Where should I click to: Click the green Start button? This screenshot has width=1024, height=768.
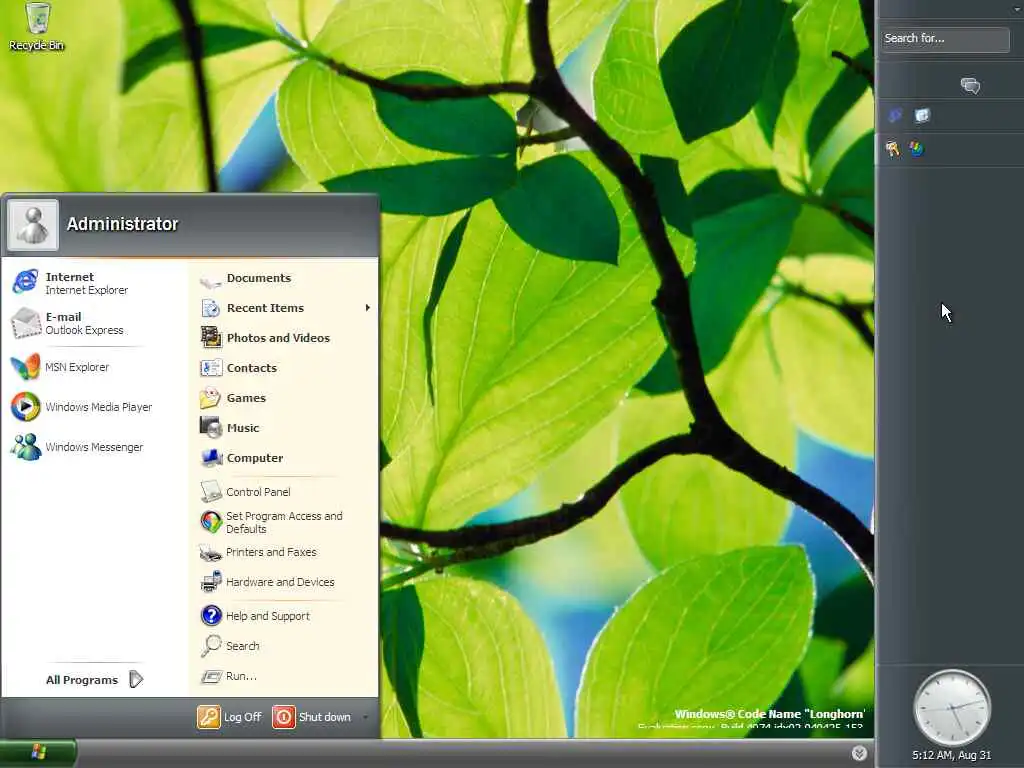pos(38,753)
